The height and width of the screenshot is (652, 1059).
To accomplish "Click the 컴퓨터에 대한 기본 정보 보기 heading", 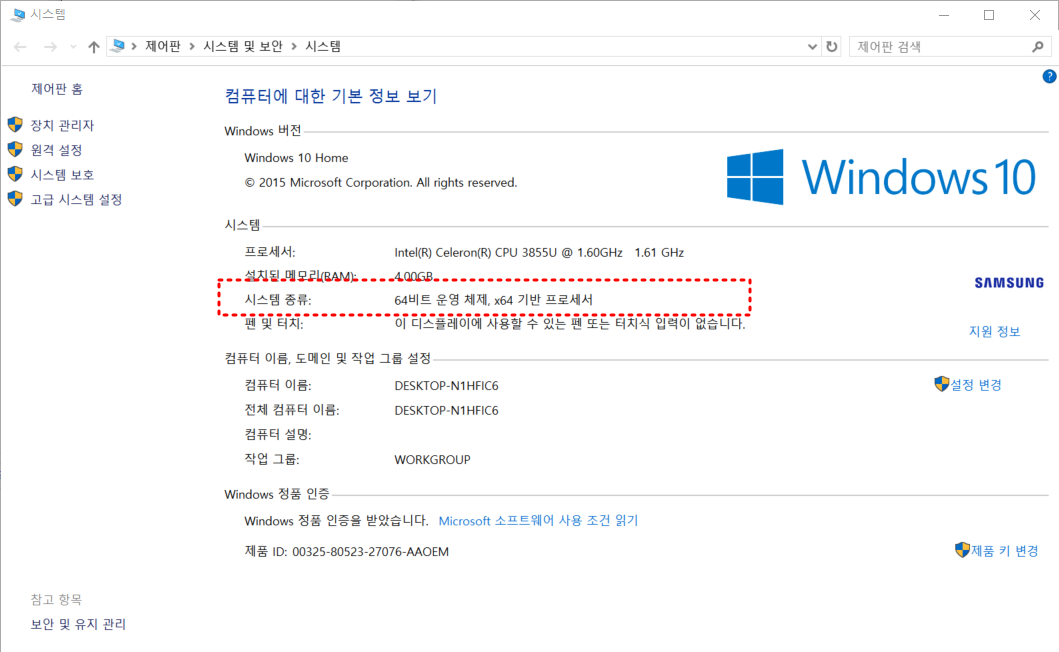I will pyautogui.click(x=331, y=96).
